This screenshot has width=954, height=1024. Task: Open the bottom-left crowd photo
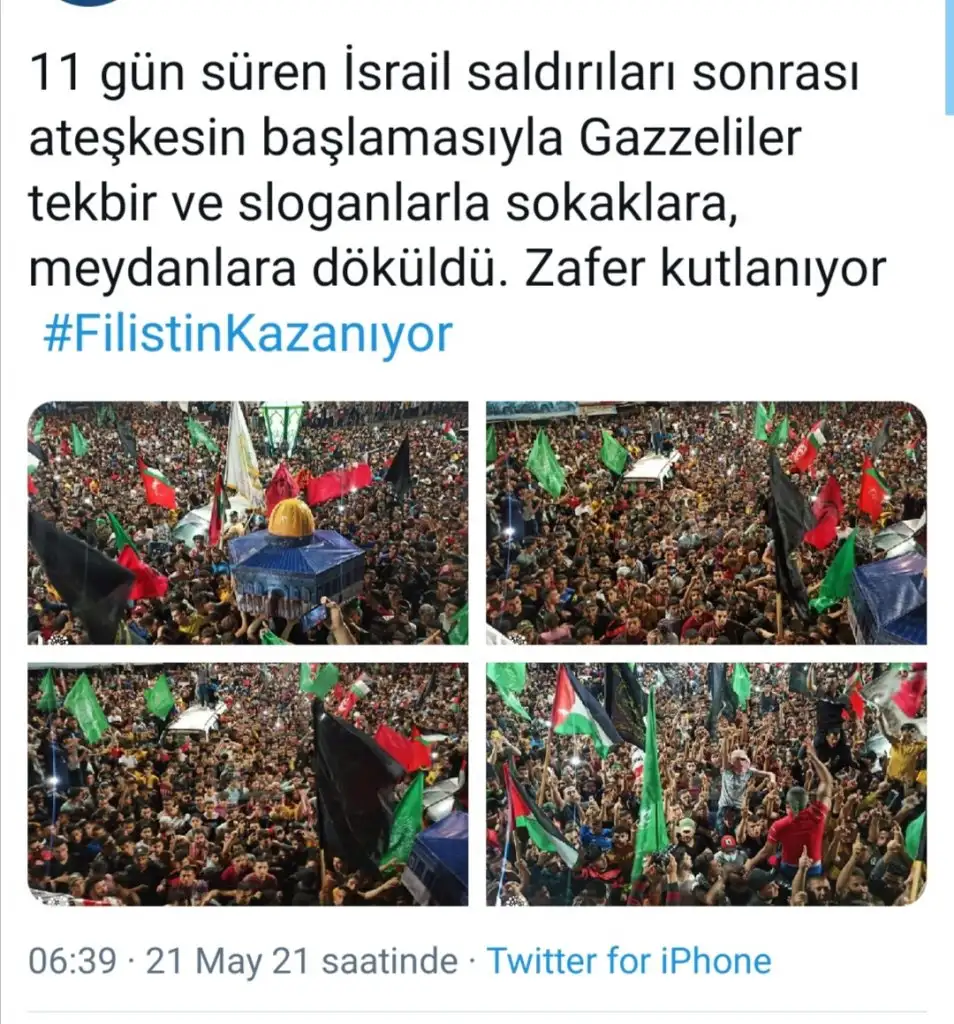point(248,784)
